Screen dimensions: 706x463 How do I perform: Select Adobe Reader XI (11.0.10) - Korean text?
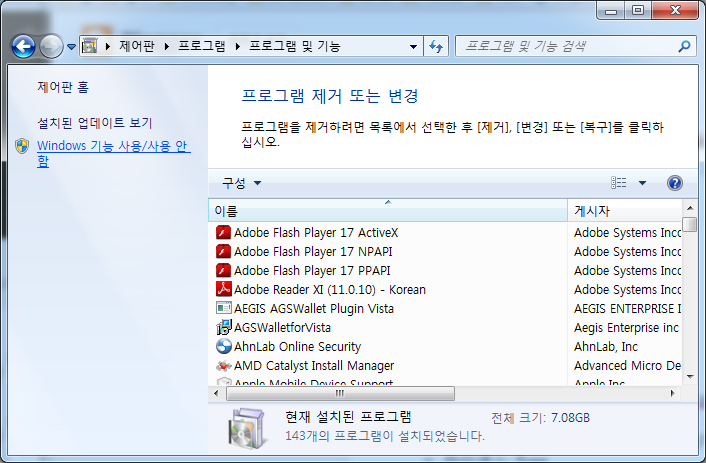(x=330, y=289)
